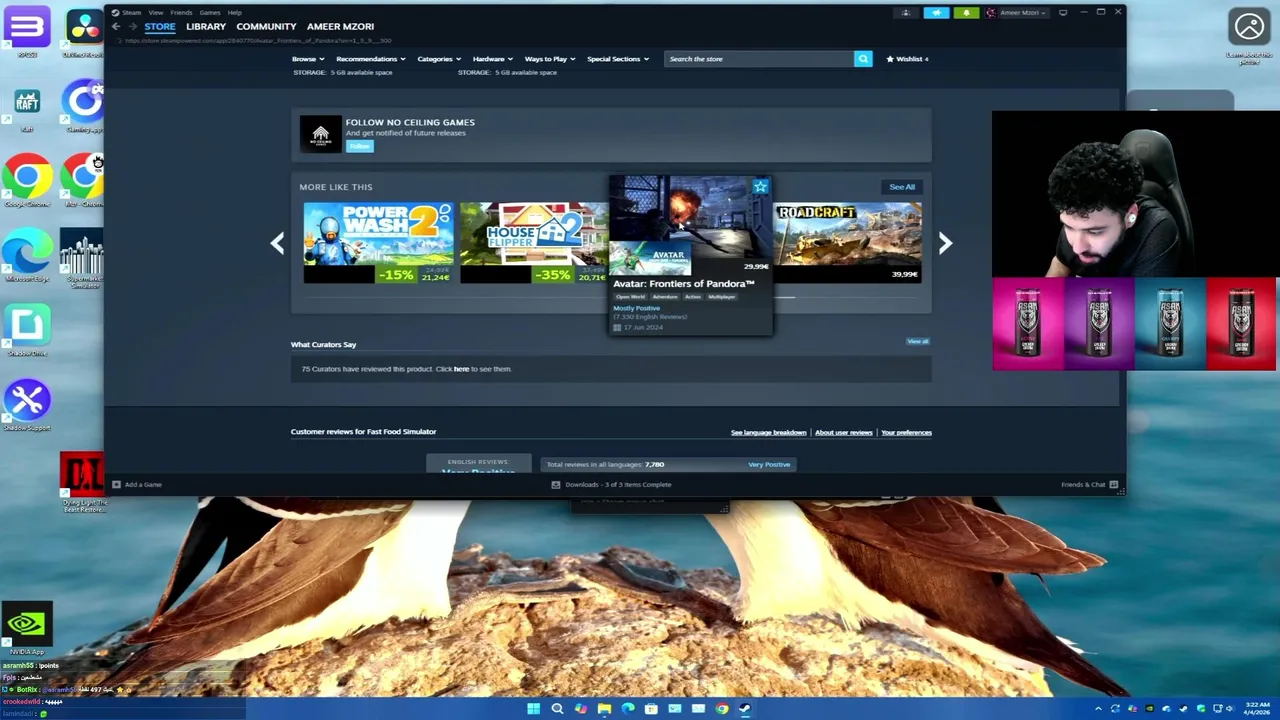Click the wishlist star badge on Avatar card
1280x720 pixels.
coord(761,186)
